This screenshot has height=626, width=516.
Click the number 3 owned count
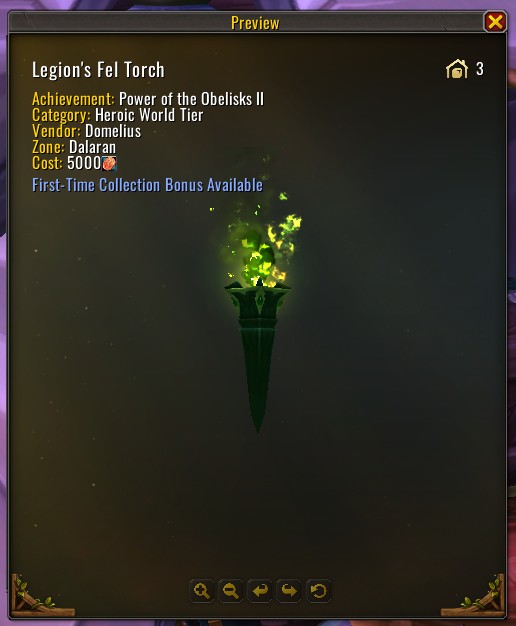pyautogui.click(x=480, y=69)
